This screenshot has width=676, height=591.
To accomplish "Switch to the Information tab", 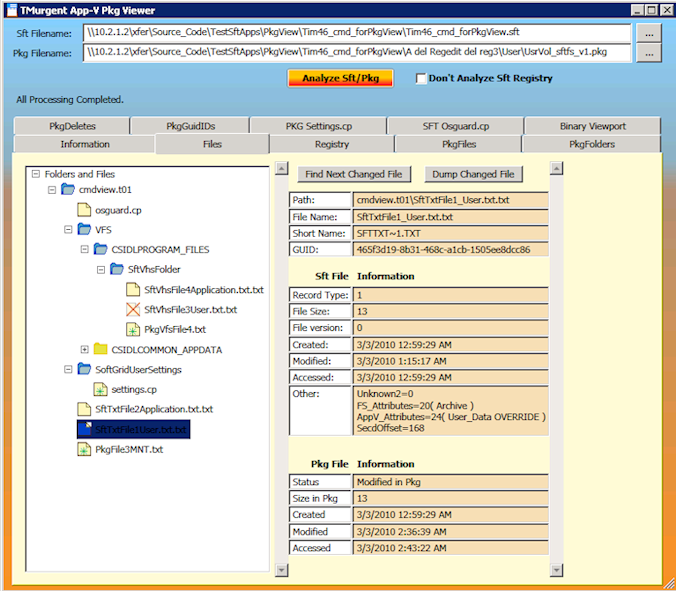I will click(x=84, y=144).
